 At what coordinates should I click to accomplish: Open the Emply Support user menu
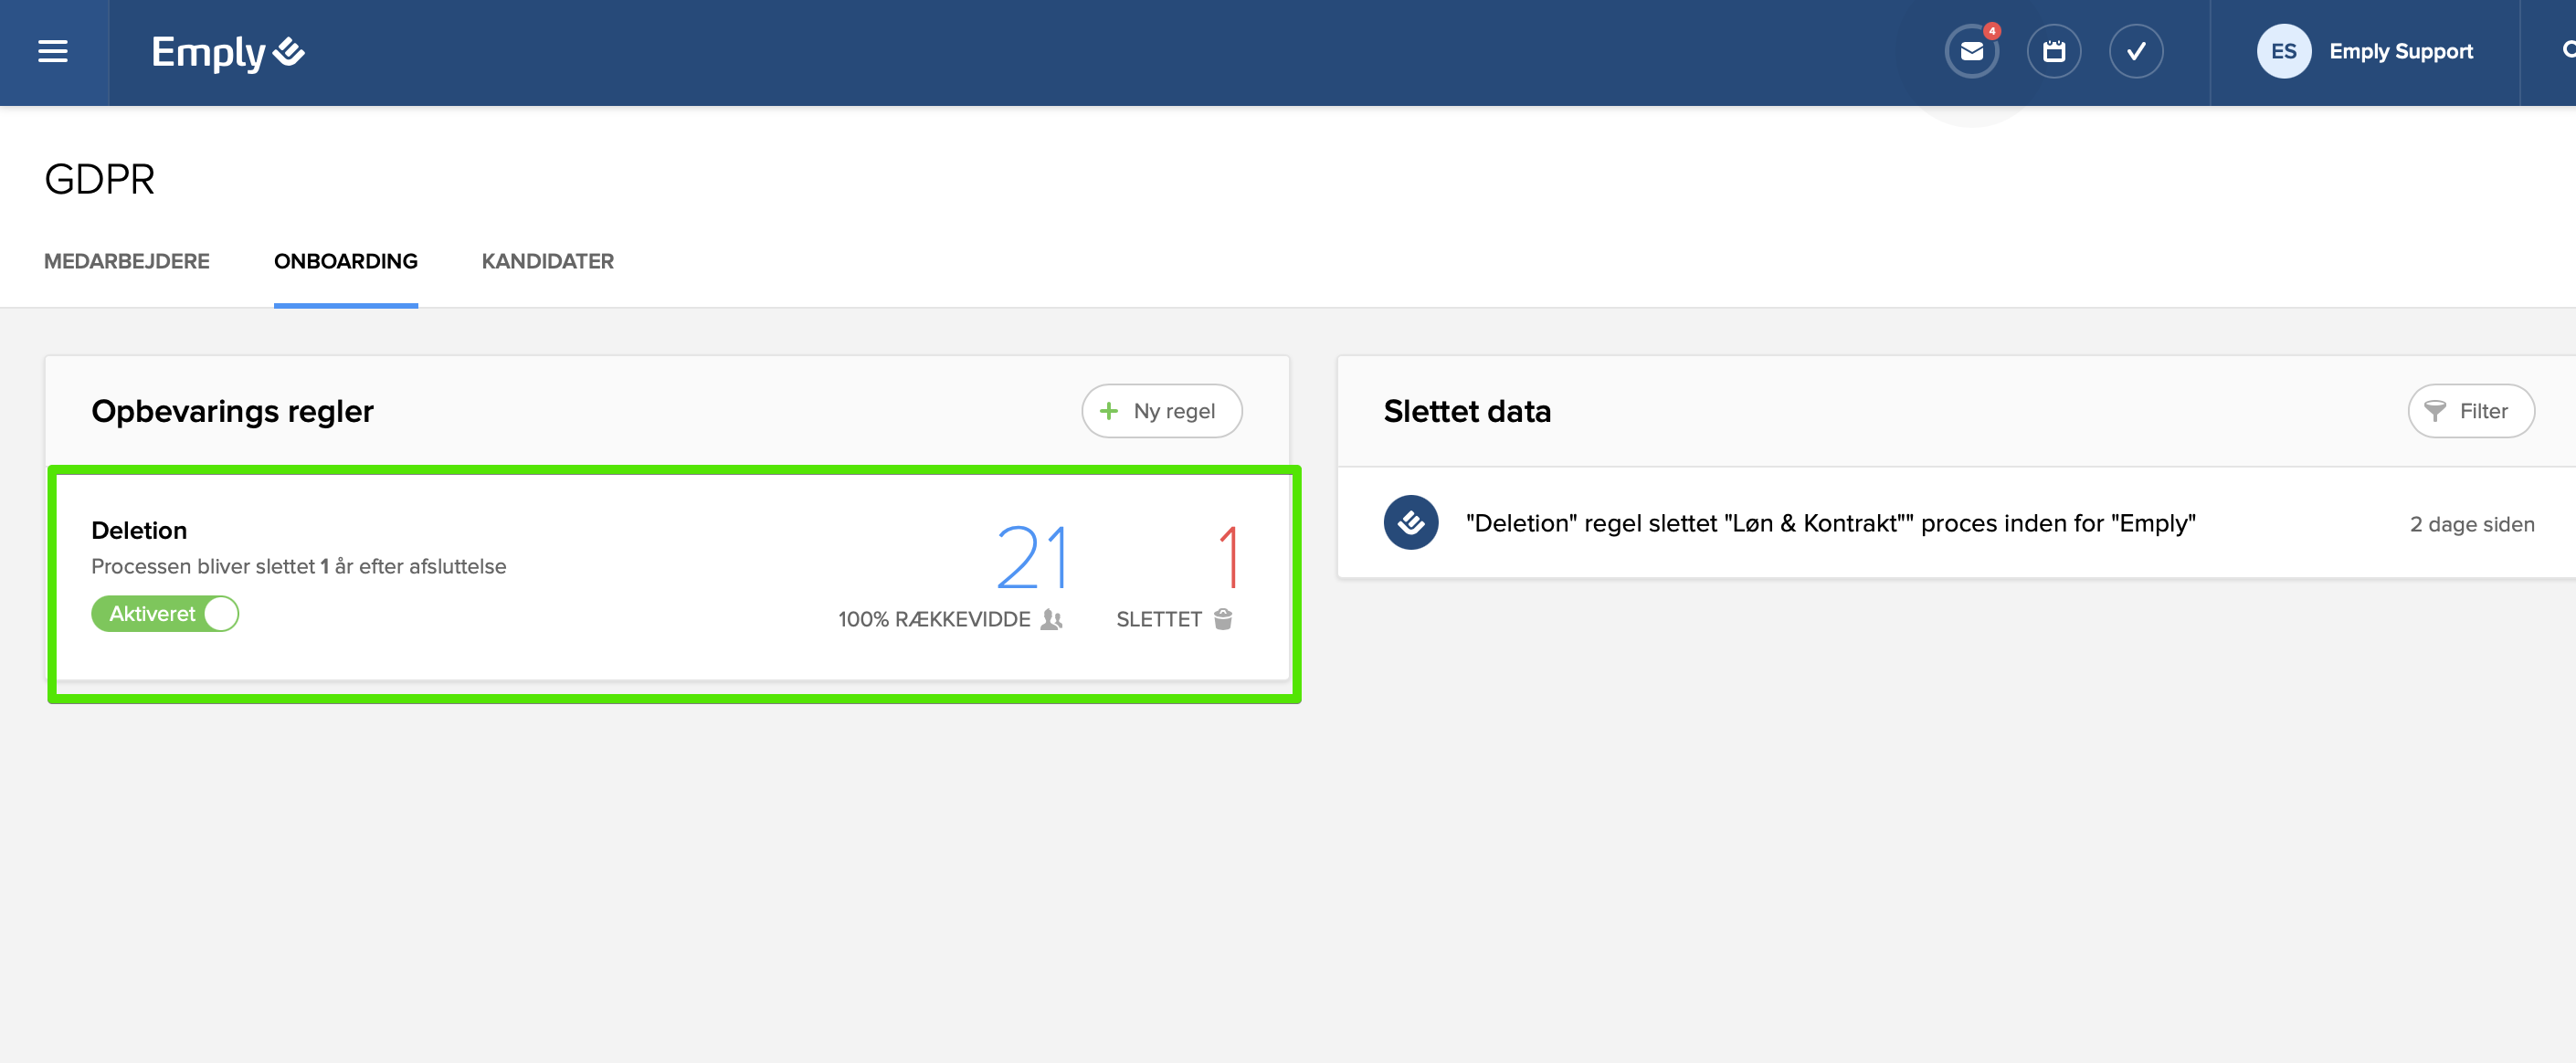tap(2400, 52)
